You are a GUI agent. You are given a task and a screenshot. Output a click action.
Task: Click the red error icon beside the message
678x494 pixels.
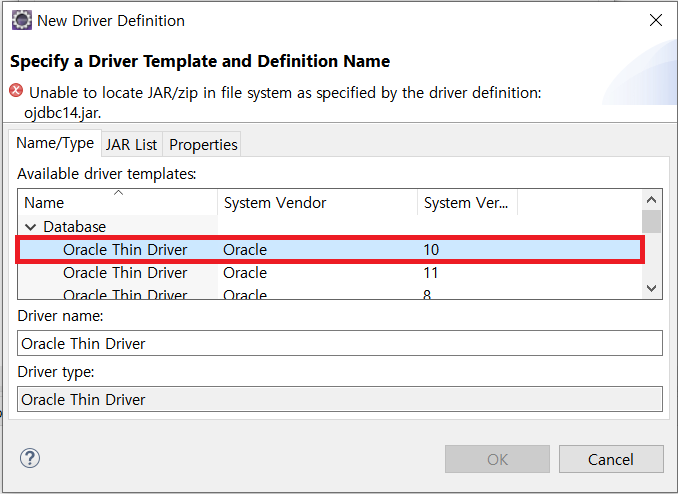[16, 91]
